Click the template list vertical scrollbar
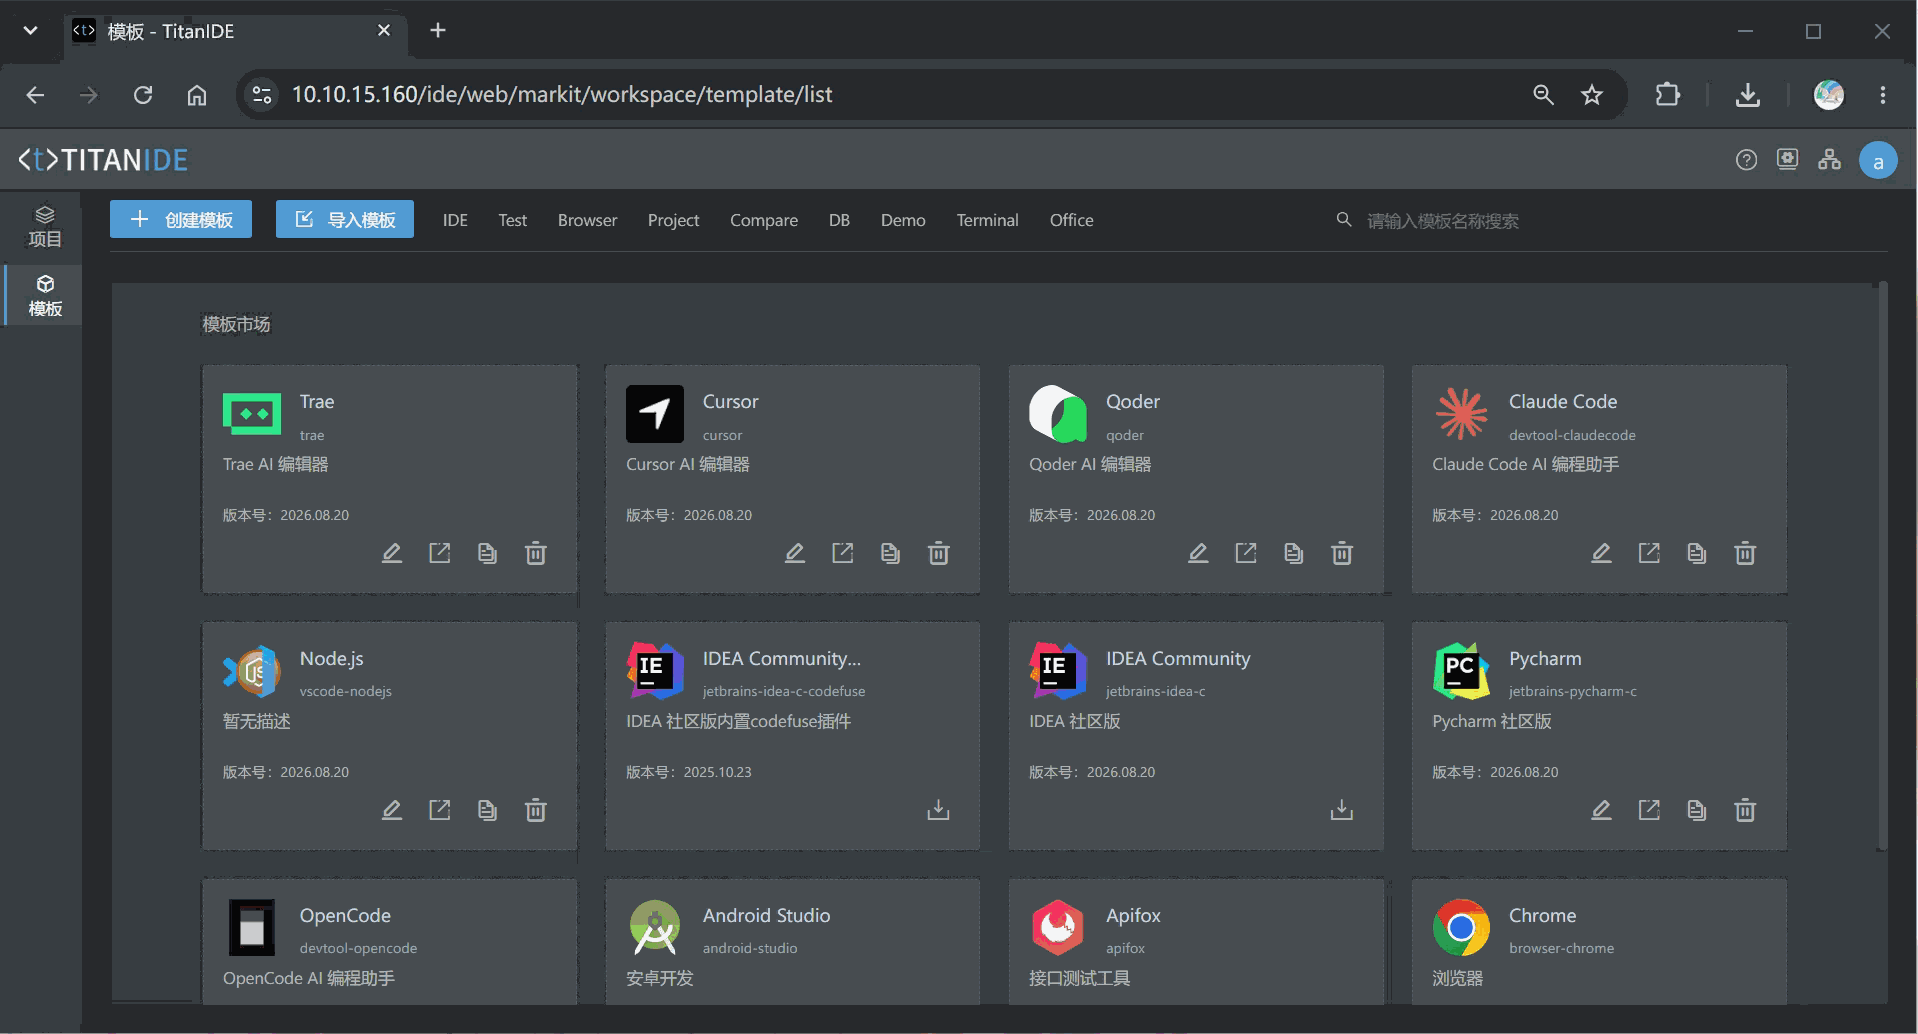The height and width of the screenshot is (1034, 1918). tap(1882, 567)
